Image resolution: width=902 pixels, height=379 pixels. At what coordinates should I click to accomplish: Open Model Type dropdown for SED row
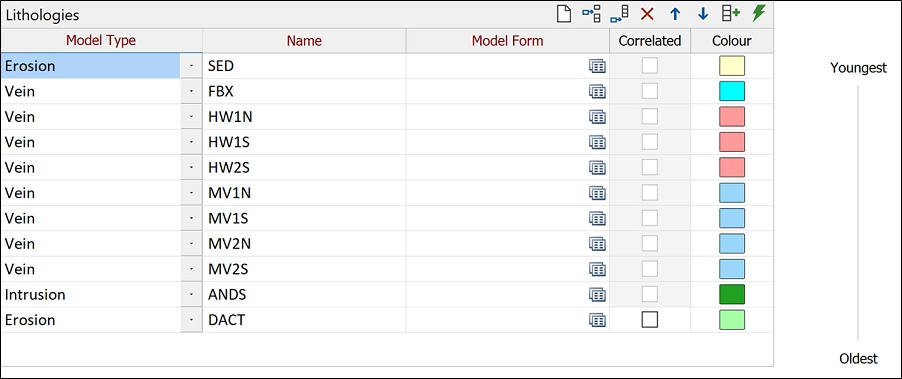pos(191,66)
